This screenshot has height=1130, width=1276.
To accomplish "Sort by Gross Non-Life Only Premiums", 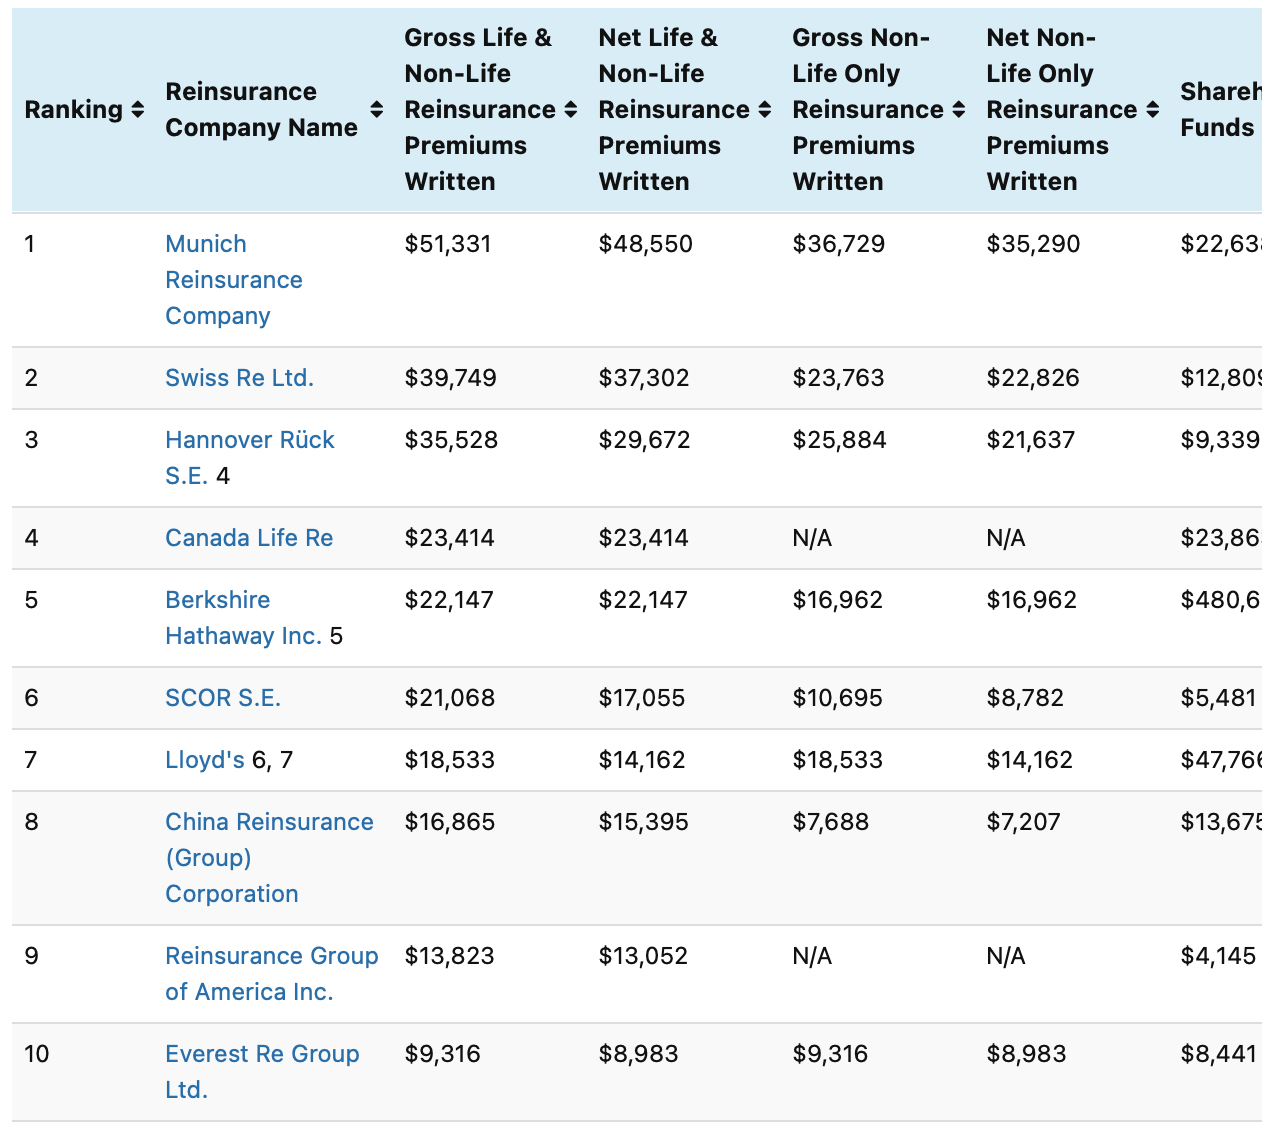I will [x=959, y=110].
